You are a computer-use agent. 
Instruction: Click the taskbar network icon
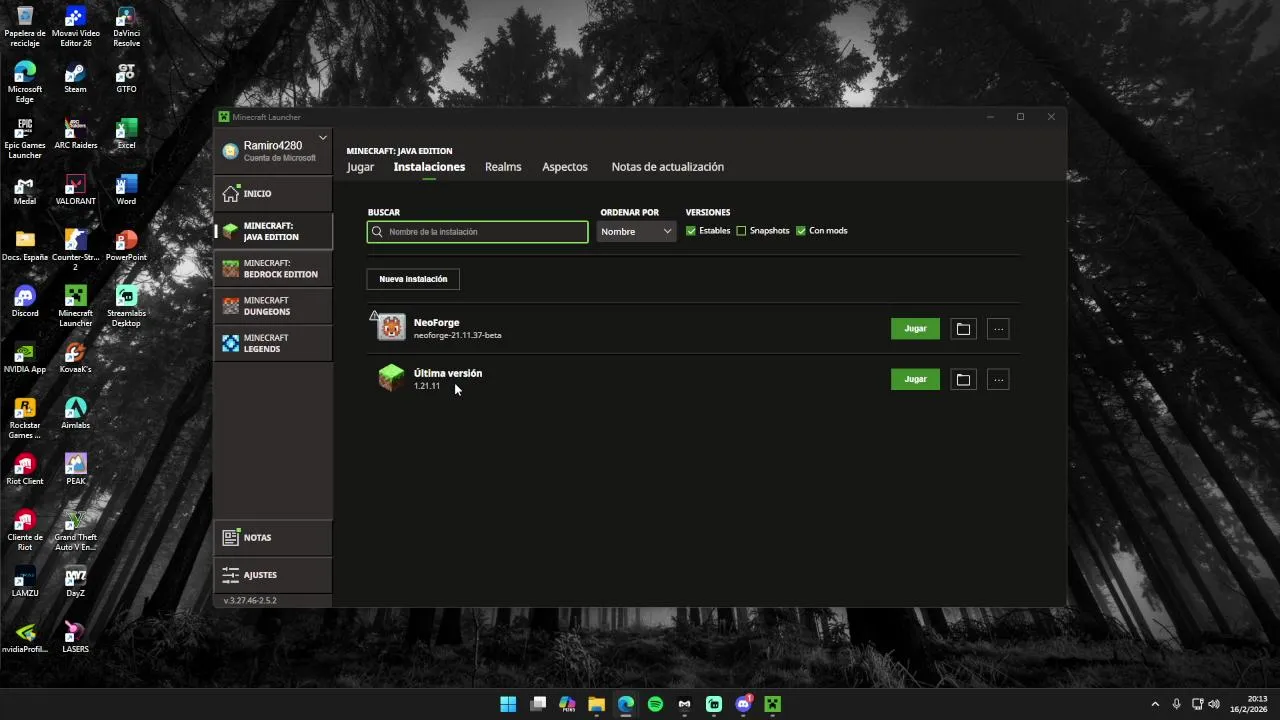point(1197,704)
